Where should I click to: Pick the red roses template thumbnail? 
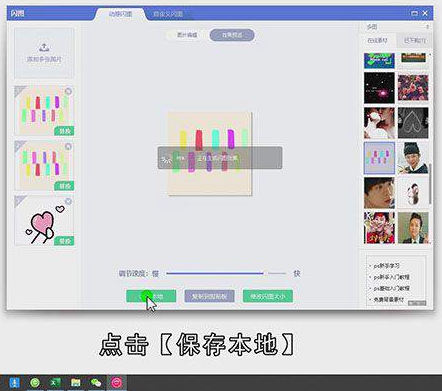[x=413, y=88]
